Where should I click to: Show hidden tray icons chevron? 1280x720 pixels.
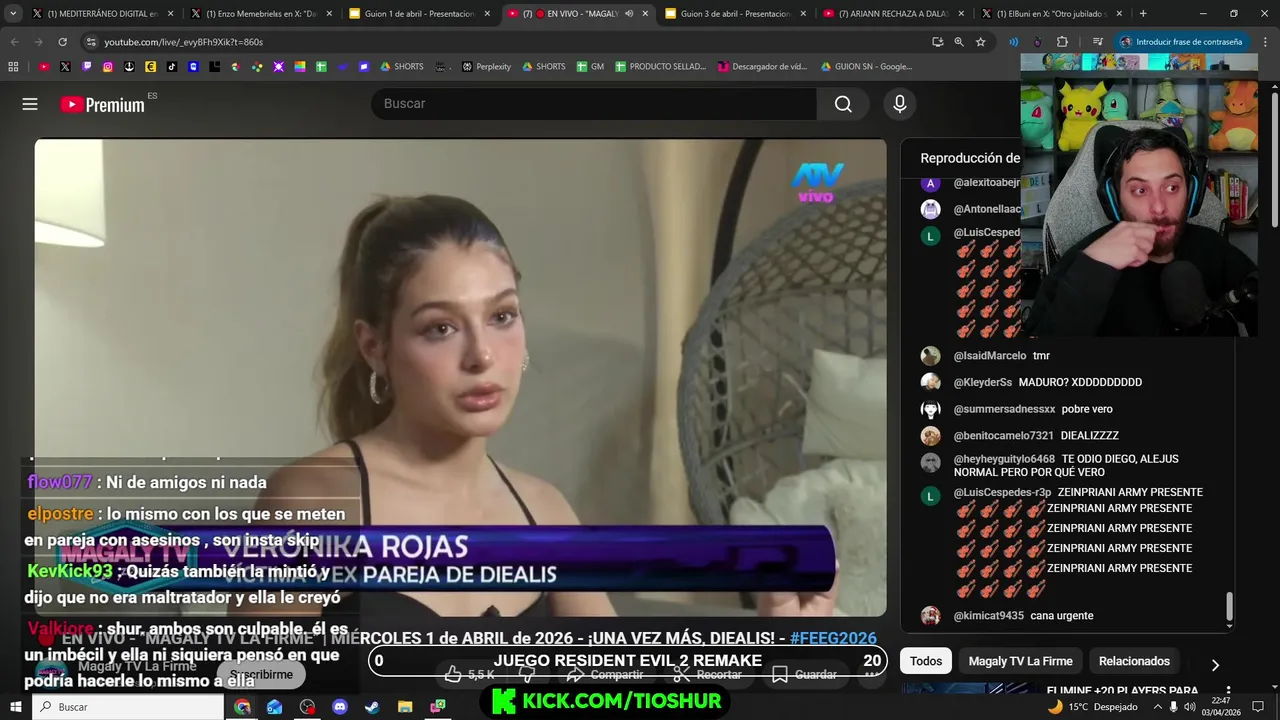(1157, 707)
